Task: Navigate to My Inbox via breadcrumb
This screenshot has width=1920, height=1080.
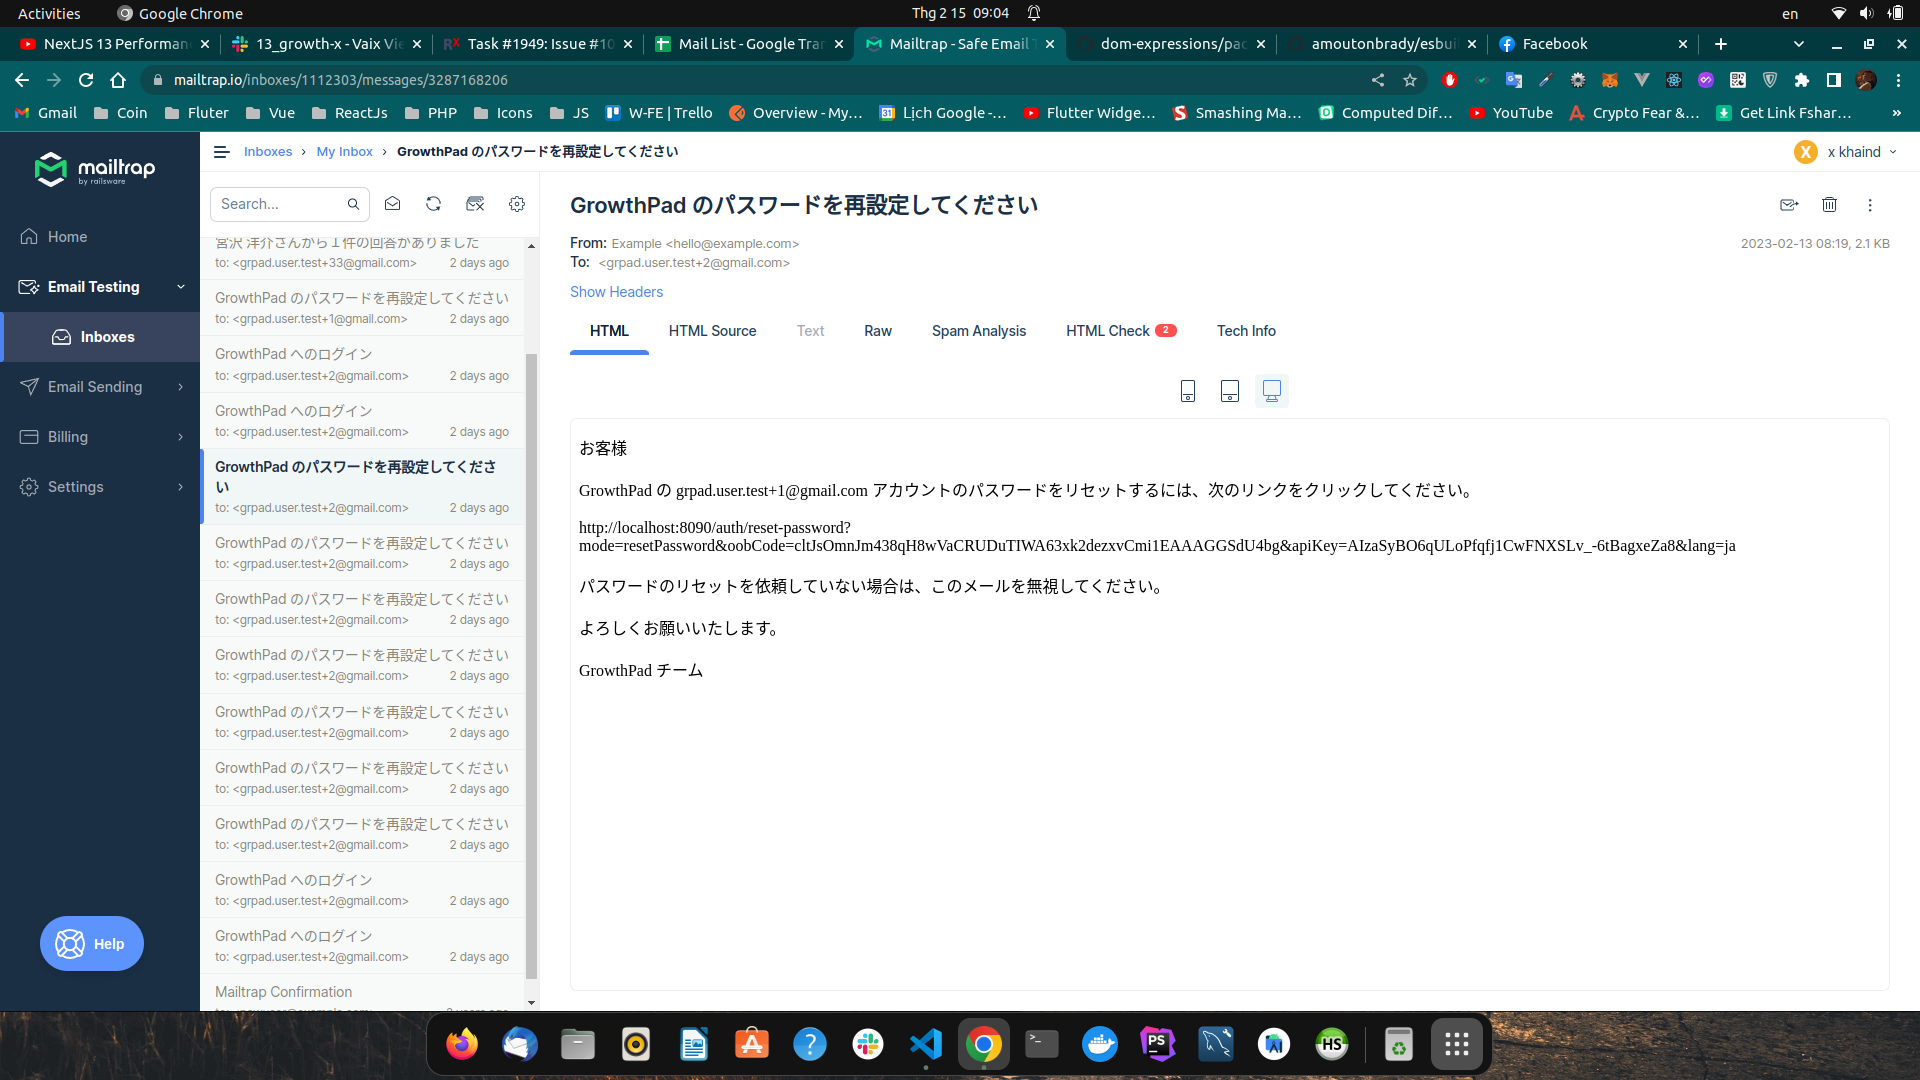Action: pos(344,151)
